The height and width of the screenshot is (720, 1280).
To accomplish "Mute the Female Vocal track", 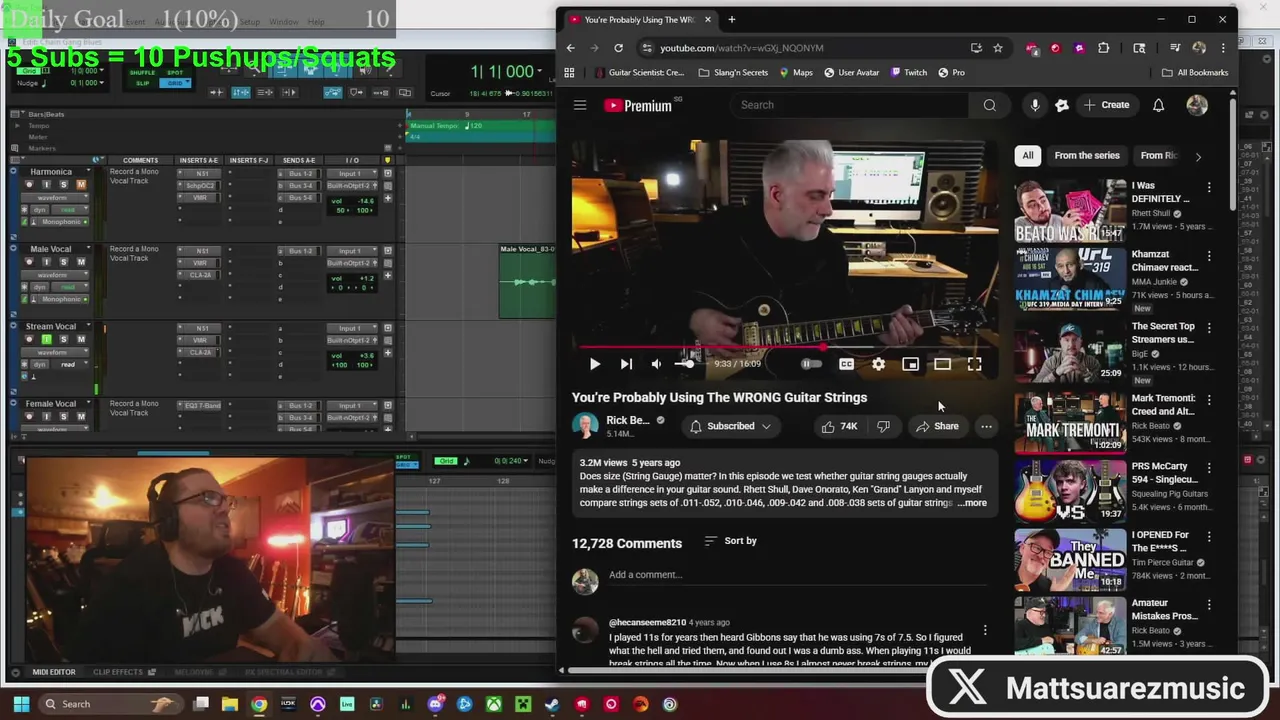I will [x=81, y=416].
